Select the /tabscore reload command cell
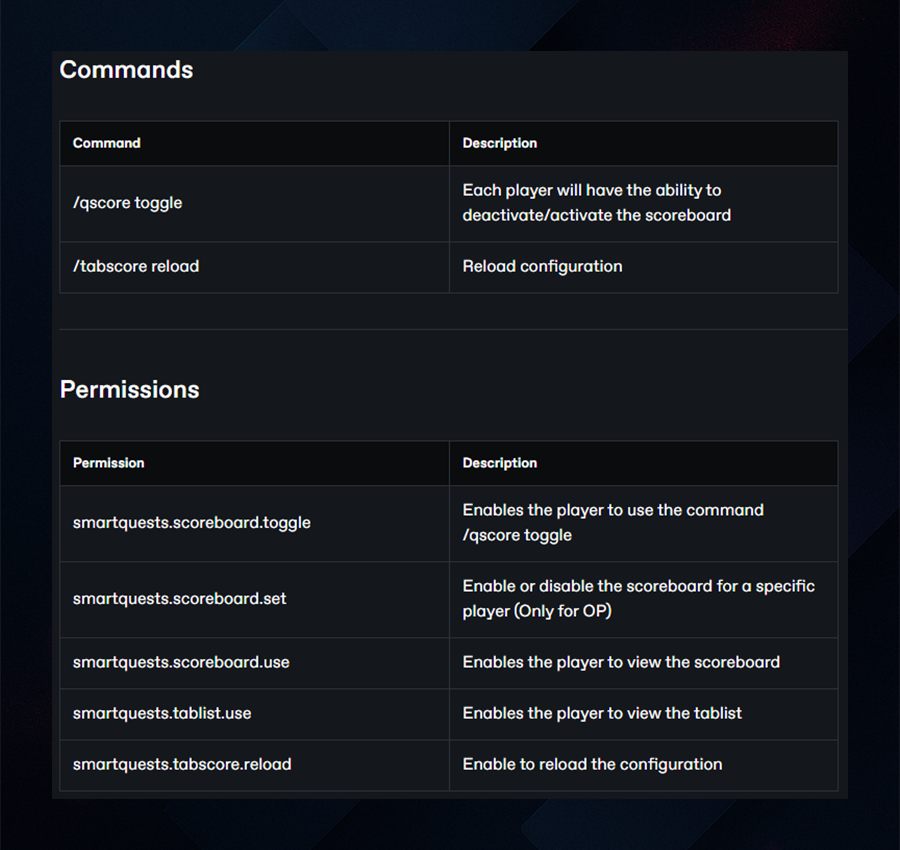 [x=254, y=267]
